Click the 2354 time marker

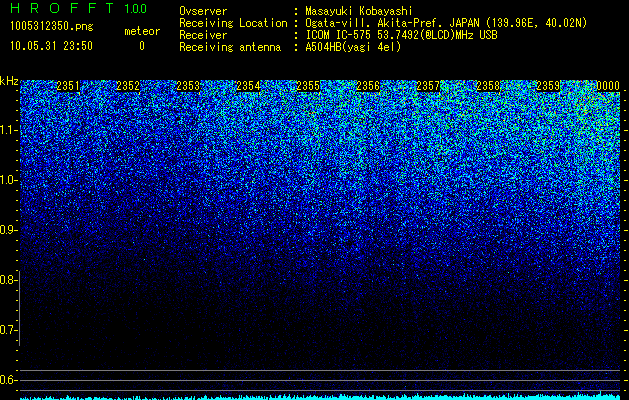pyautogui.click(x=248, y=86)
